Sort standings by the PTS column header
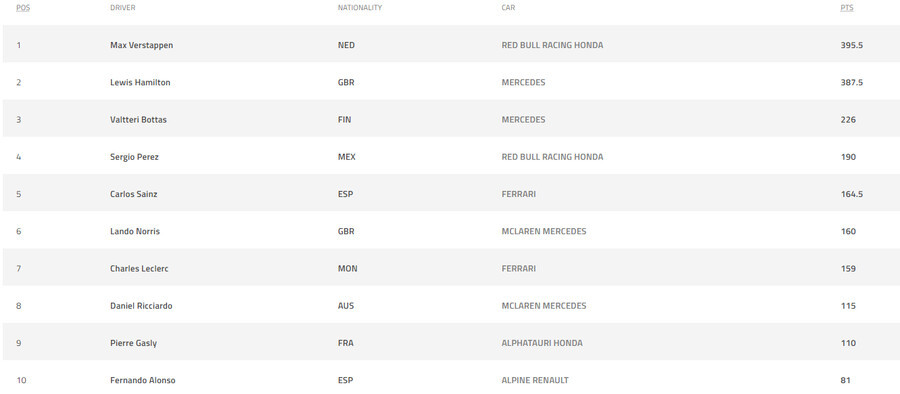The height and width of the screenshot is (394, 900). point(847,8)
